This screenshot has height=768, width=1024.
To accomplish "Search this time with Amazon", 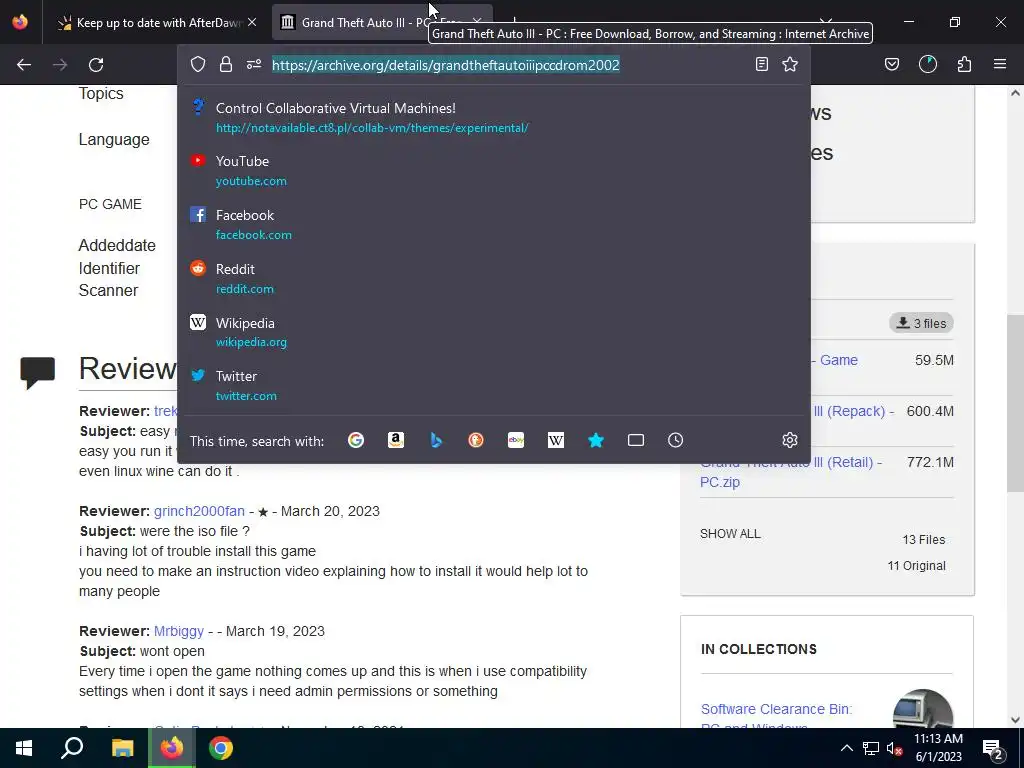I will pyautogui.click(x=396, y=440).
